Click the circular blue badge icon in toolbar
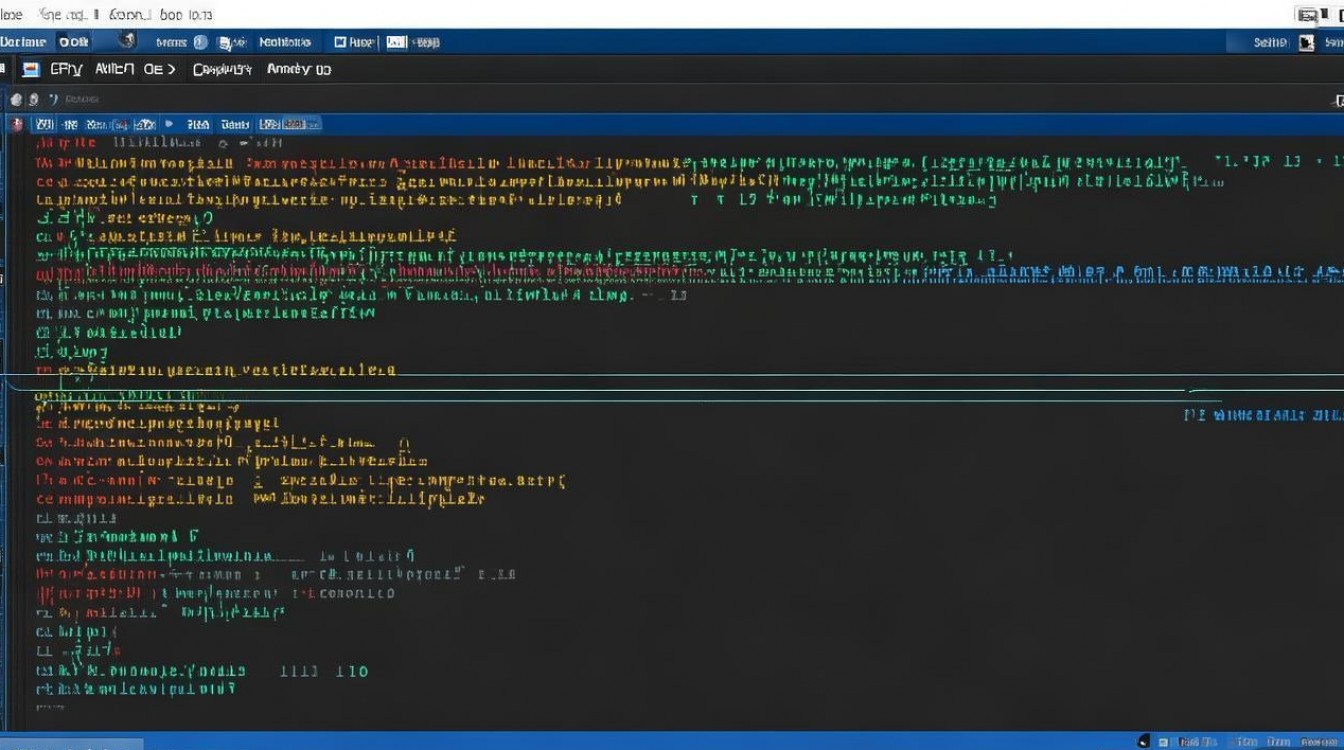The image size is (1344, 750). [x=200, y=42]
